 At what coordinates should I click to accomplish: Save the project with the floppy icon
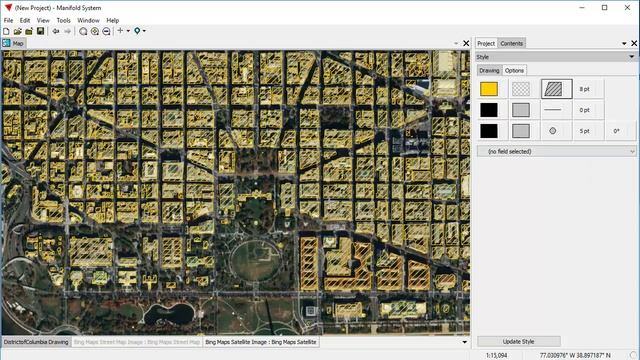[x=40, y=31]
